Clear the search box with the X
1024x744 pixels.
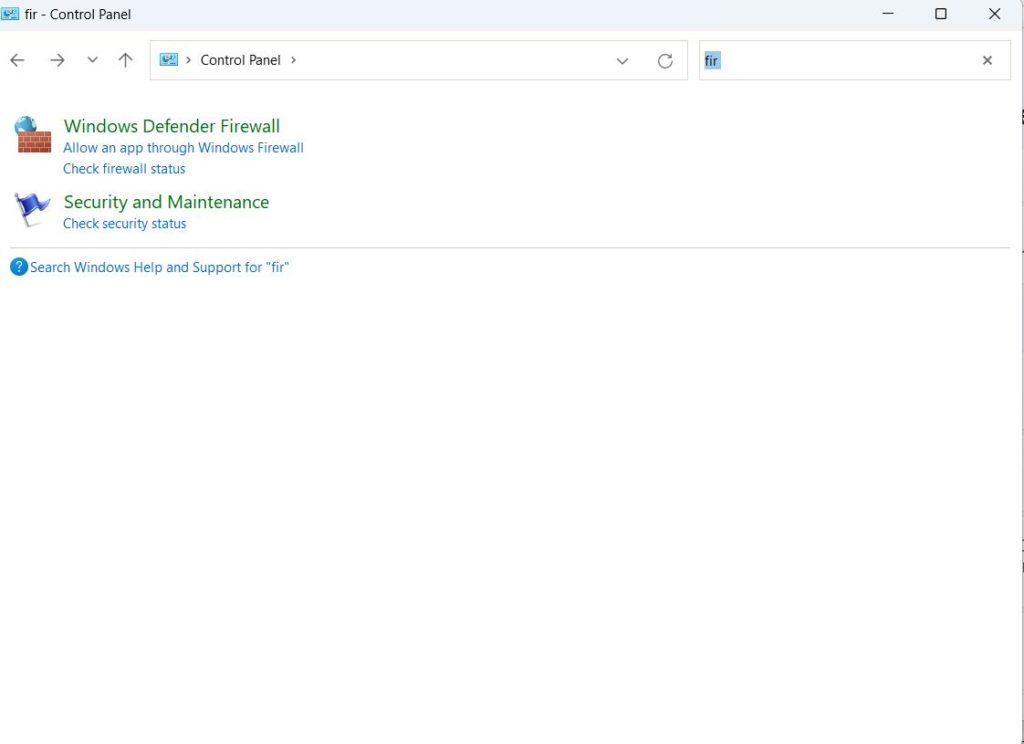987,60
